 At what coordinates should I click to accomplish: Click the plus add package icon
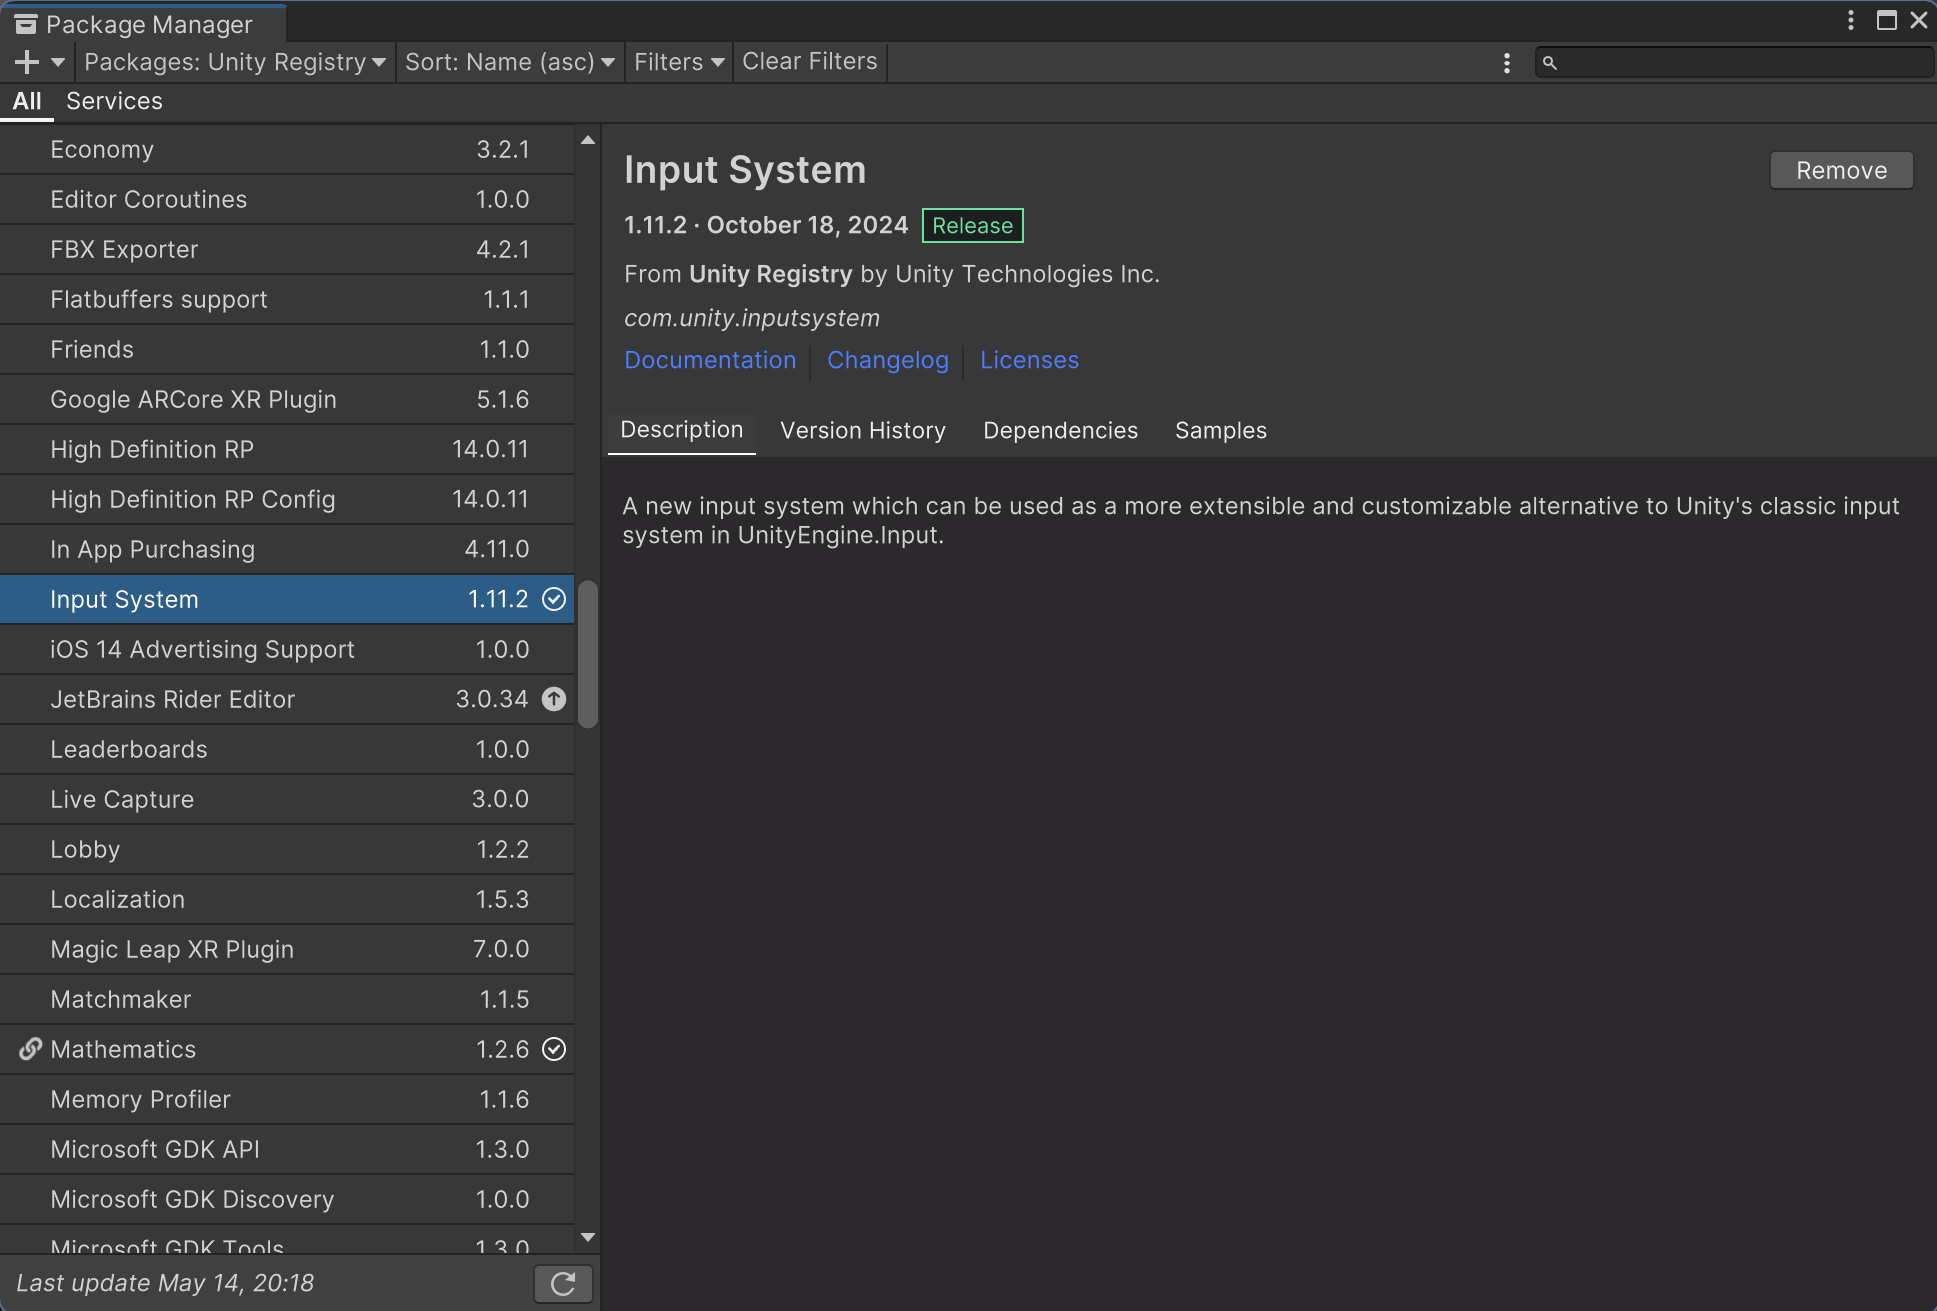[27, 62]
